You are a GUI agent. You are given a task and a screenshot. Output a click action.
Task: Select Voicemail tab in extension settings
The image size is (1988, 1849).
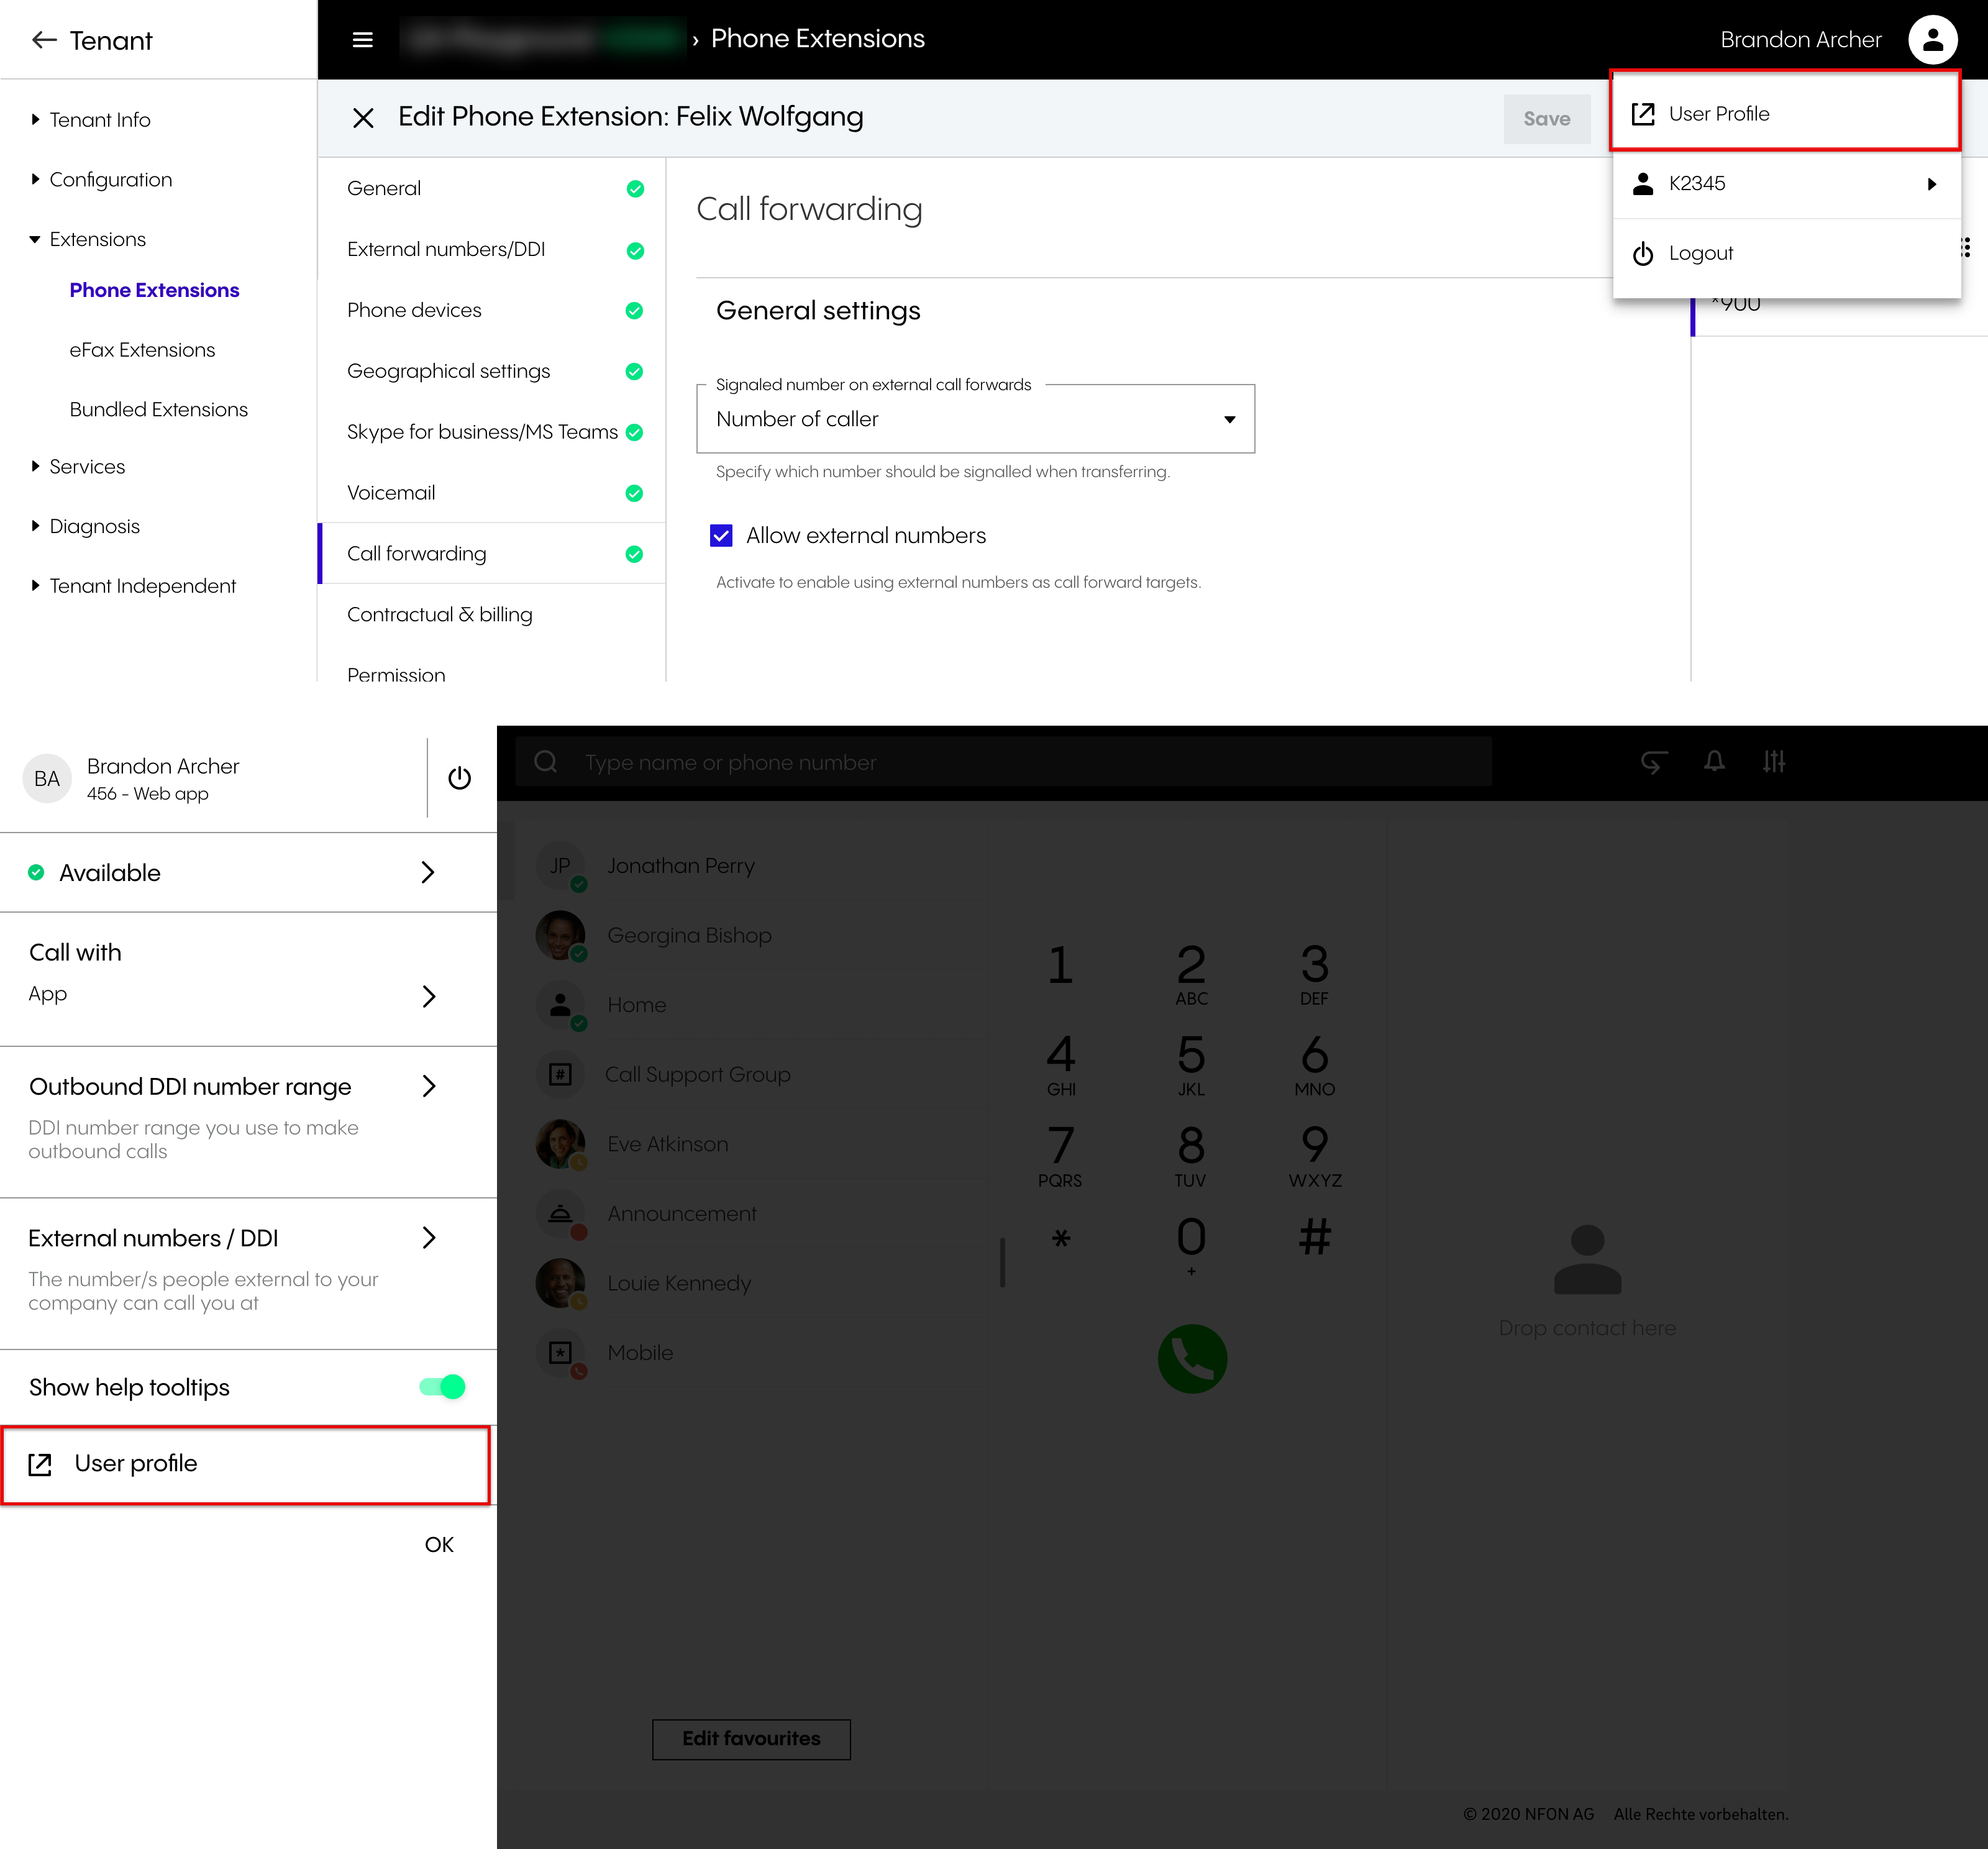[x=391, y=493]
